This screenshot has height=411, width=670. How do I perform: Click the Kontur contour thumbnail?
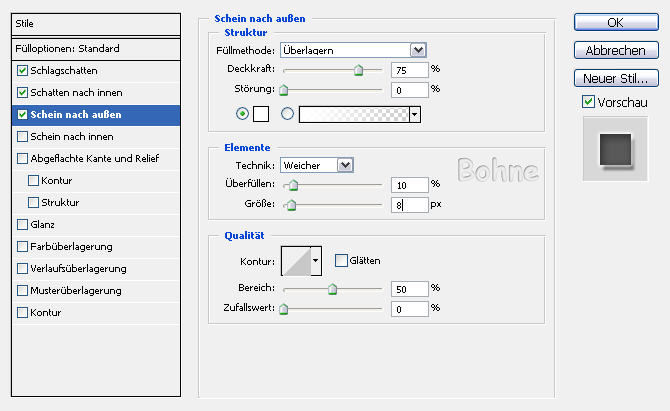296,261
